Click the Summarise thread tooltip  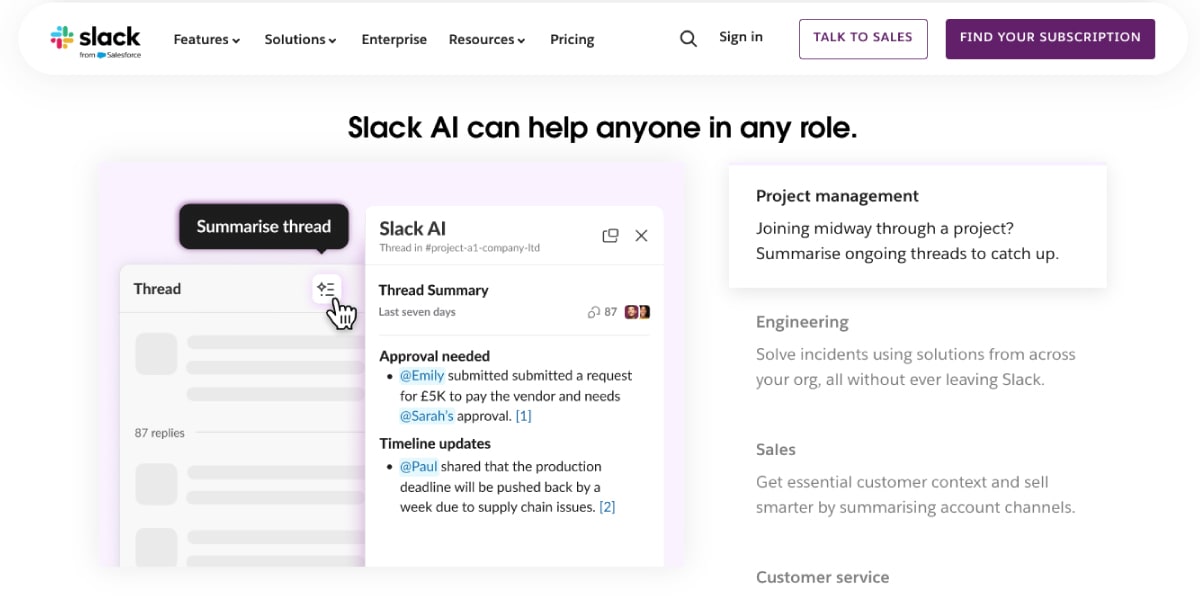click(264, 226)
